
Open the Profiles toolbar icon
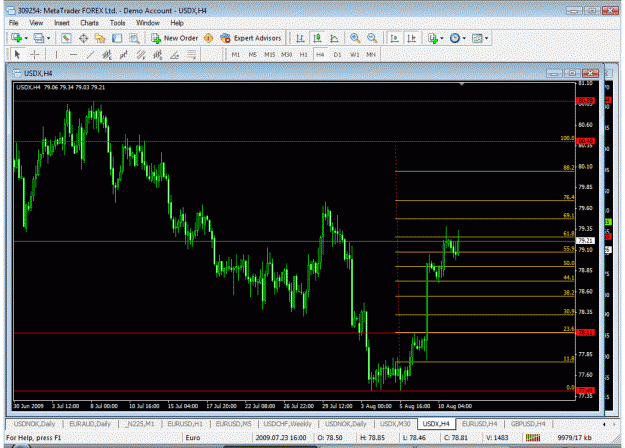(39, 38)
